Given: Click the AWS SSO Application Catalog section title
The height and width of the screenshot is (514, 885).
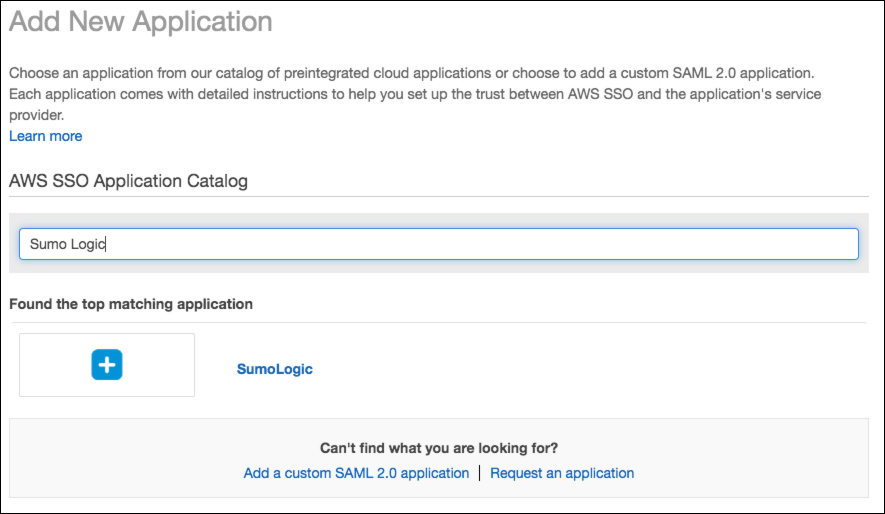Looking at the screenshot, I should point(129,181).
